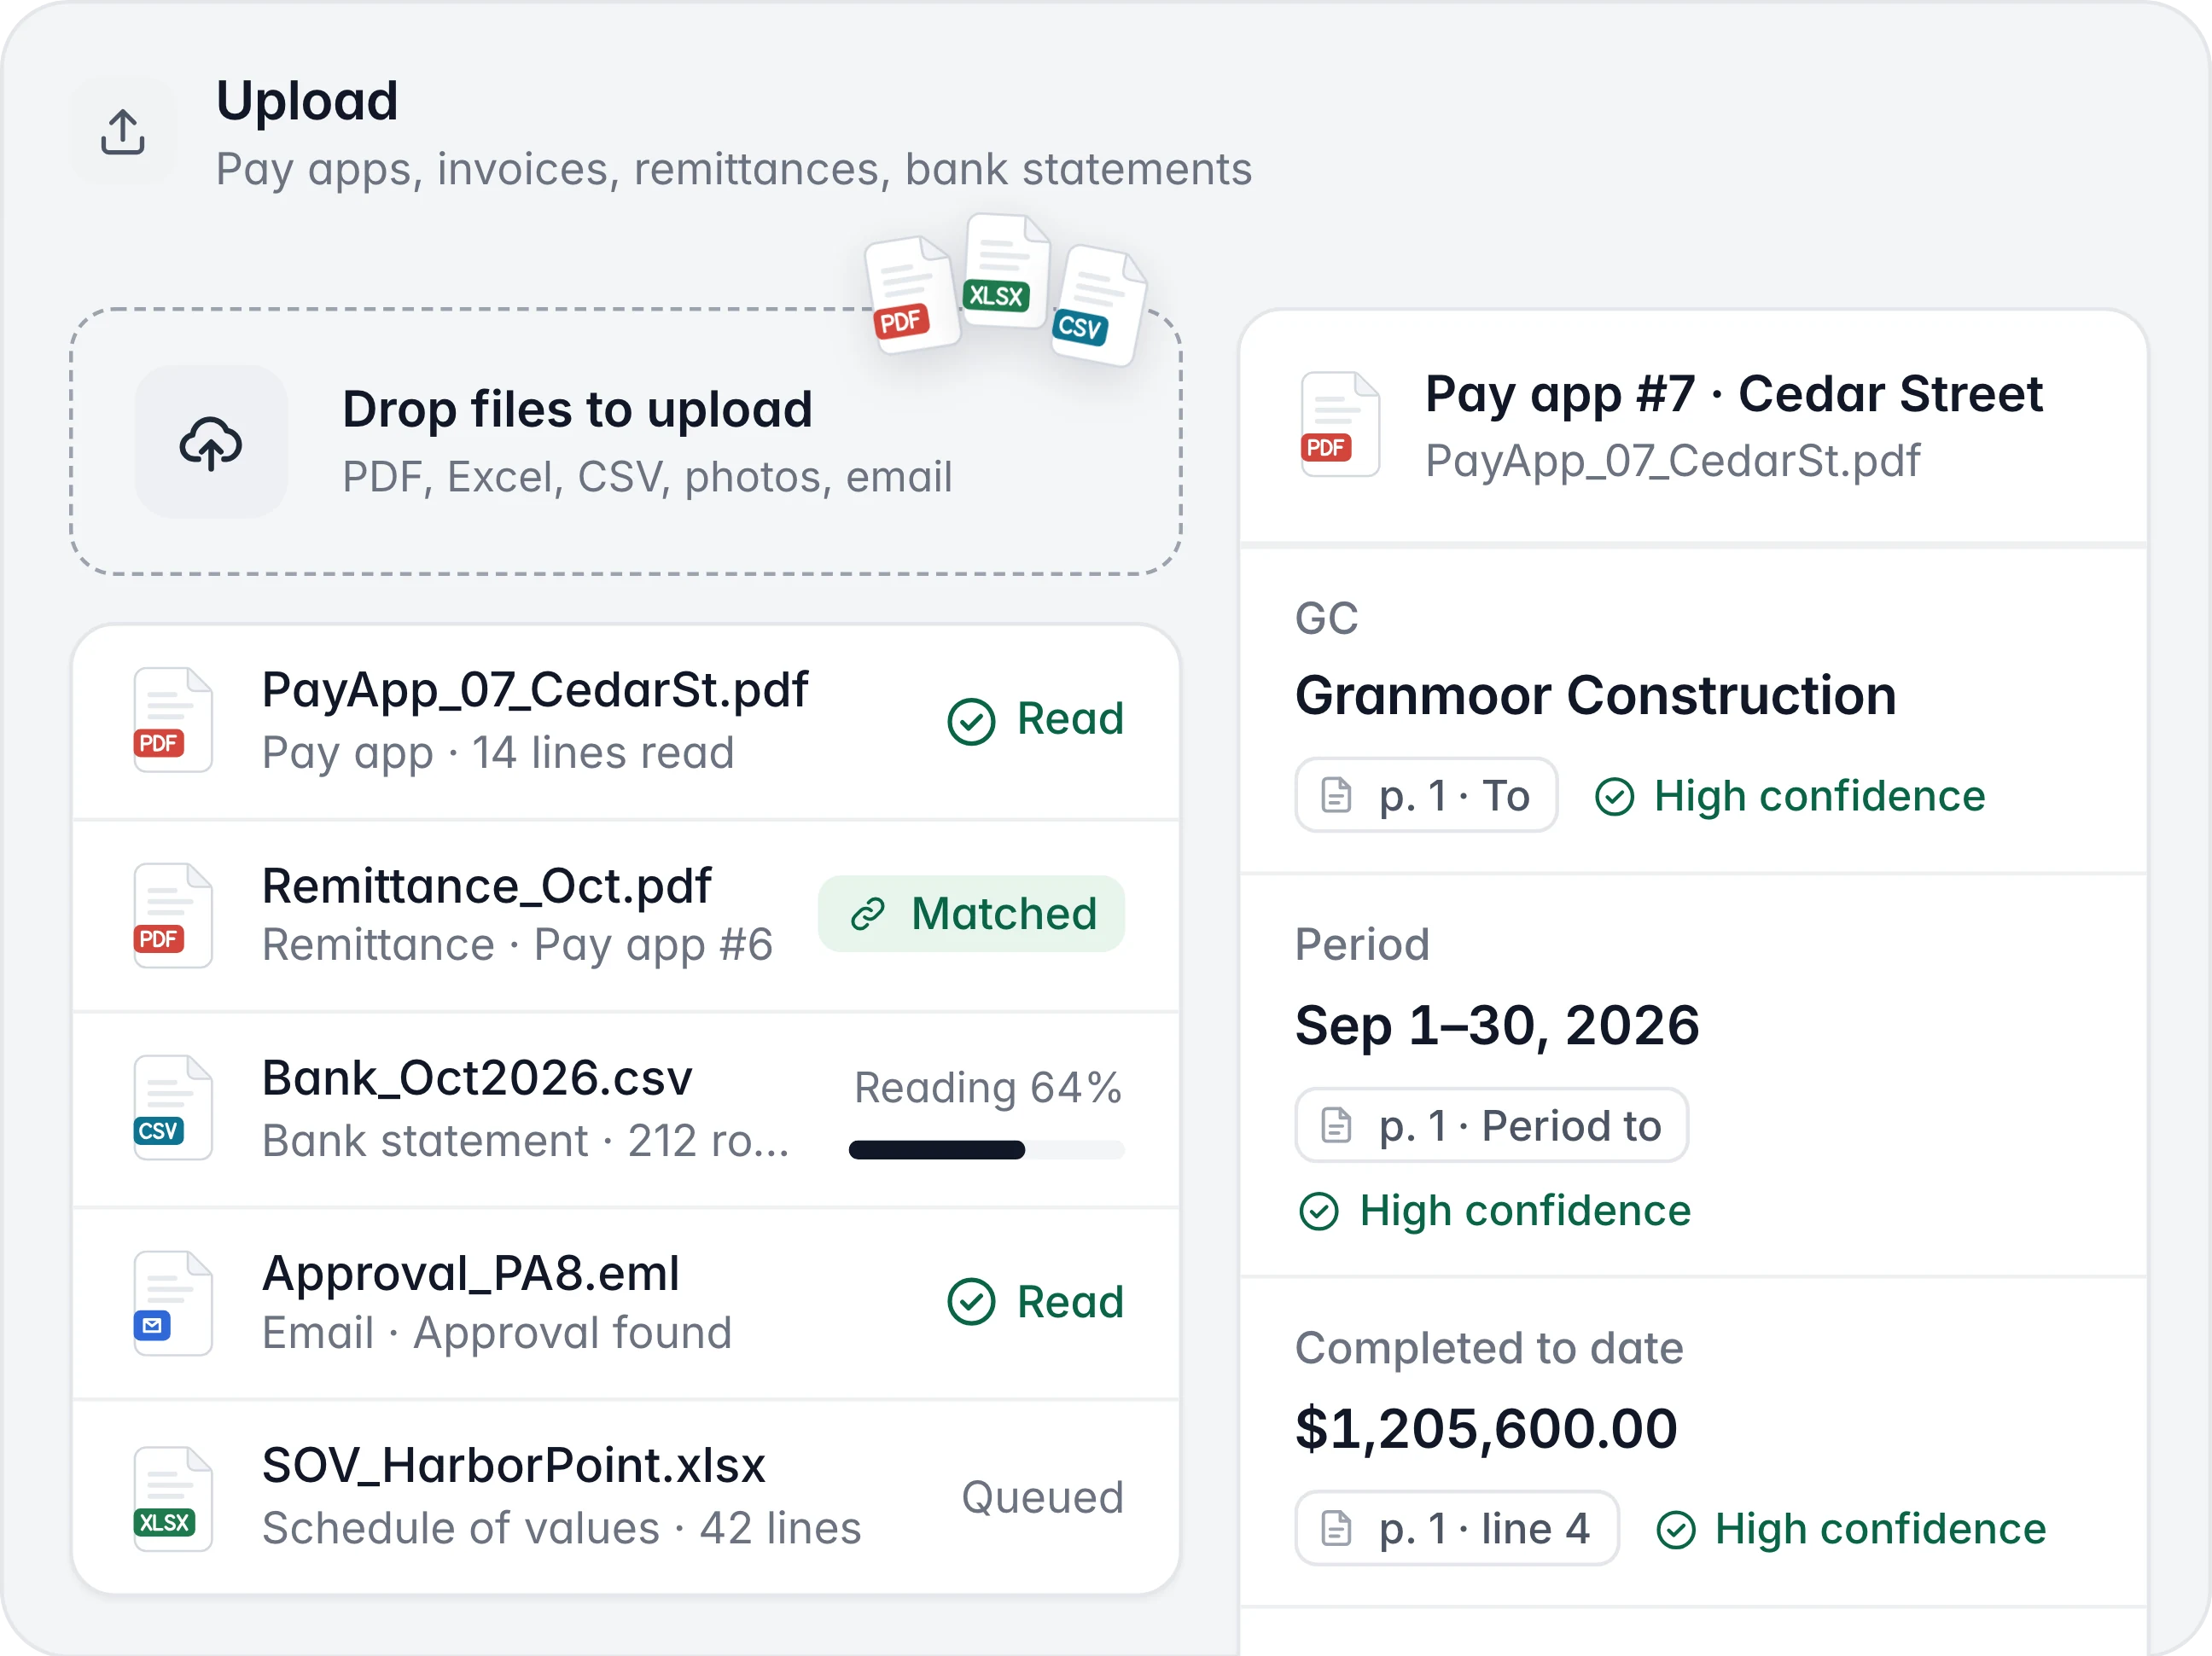Viewport: 2212px width, 1656px height.
Task: Click the 'Queued' status text
Action: pos(1043,1498)
